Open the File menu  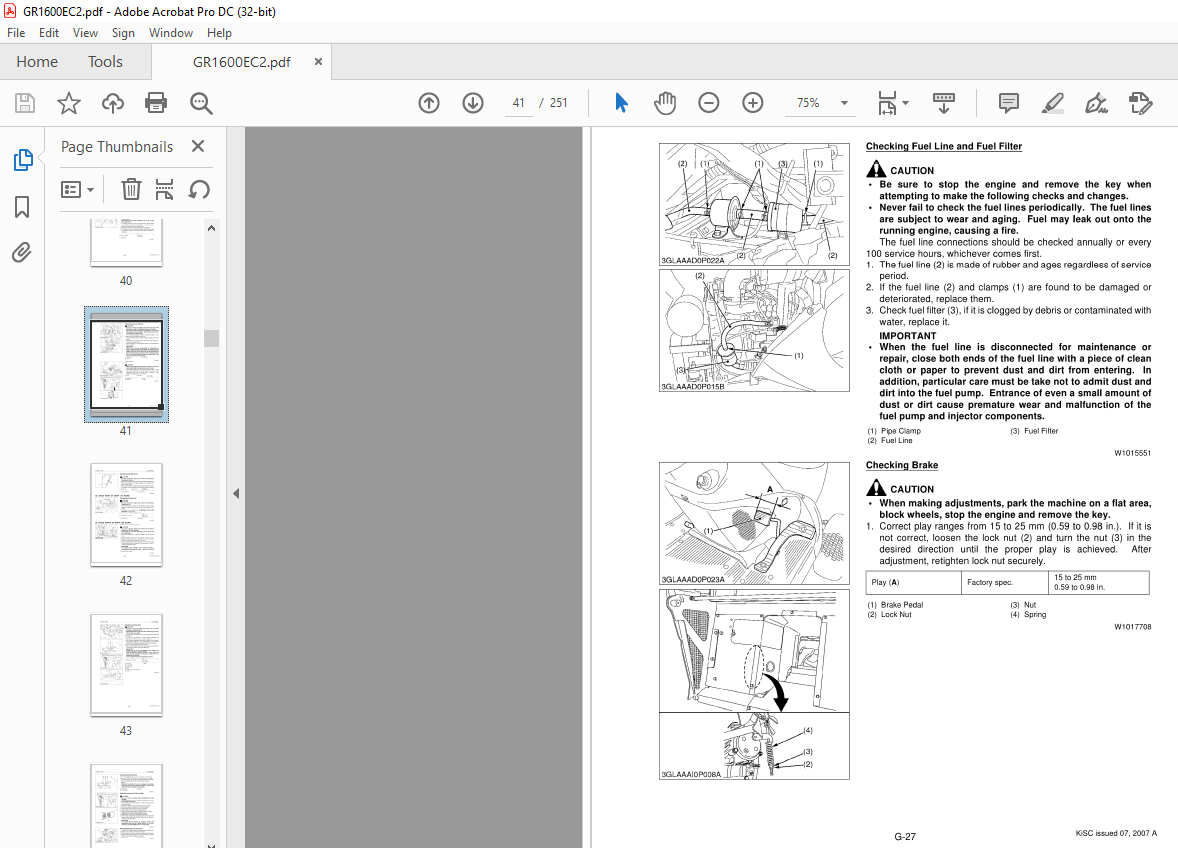tap(16, 33)
